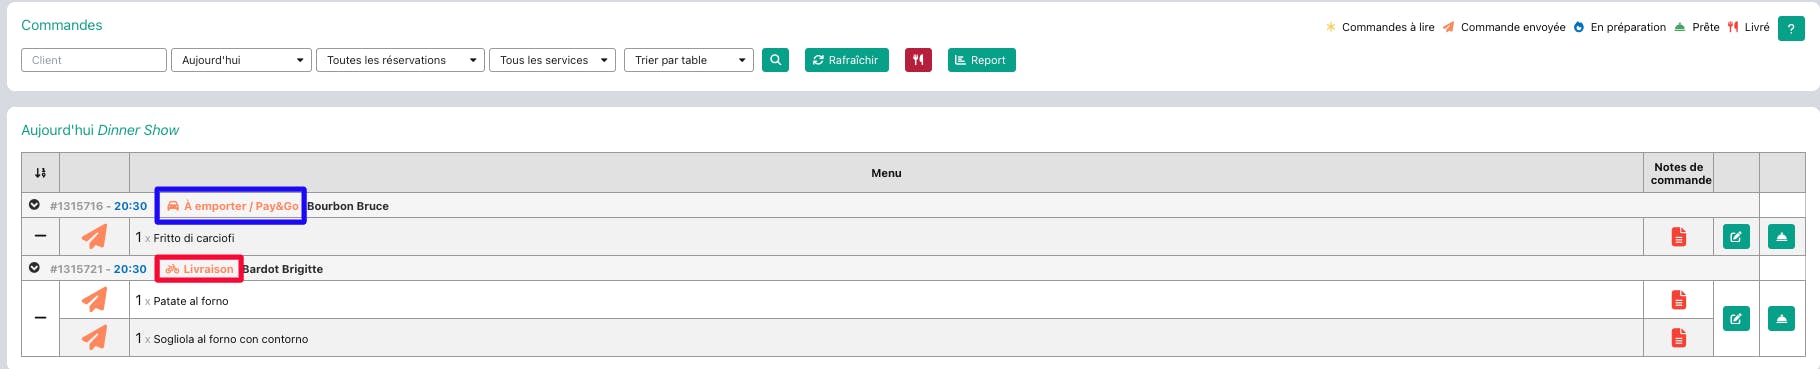Click the Rafraîchir button

[x=847, y=60]
